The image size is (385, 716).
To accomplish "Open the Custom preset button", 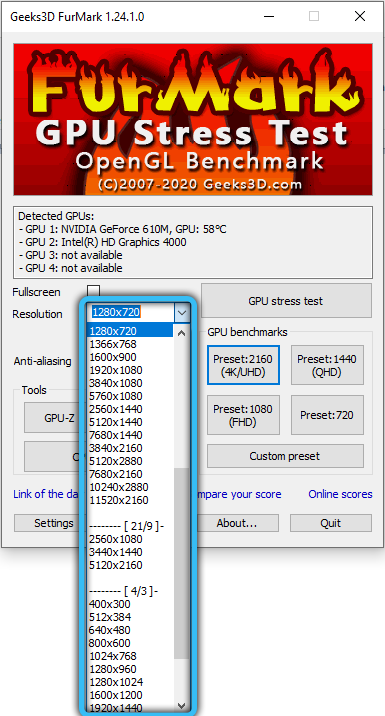I will (285, 456).
